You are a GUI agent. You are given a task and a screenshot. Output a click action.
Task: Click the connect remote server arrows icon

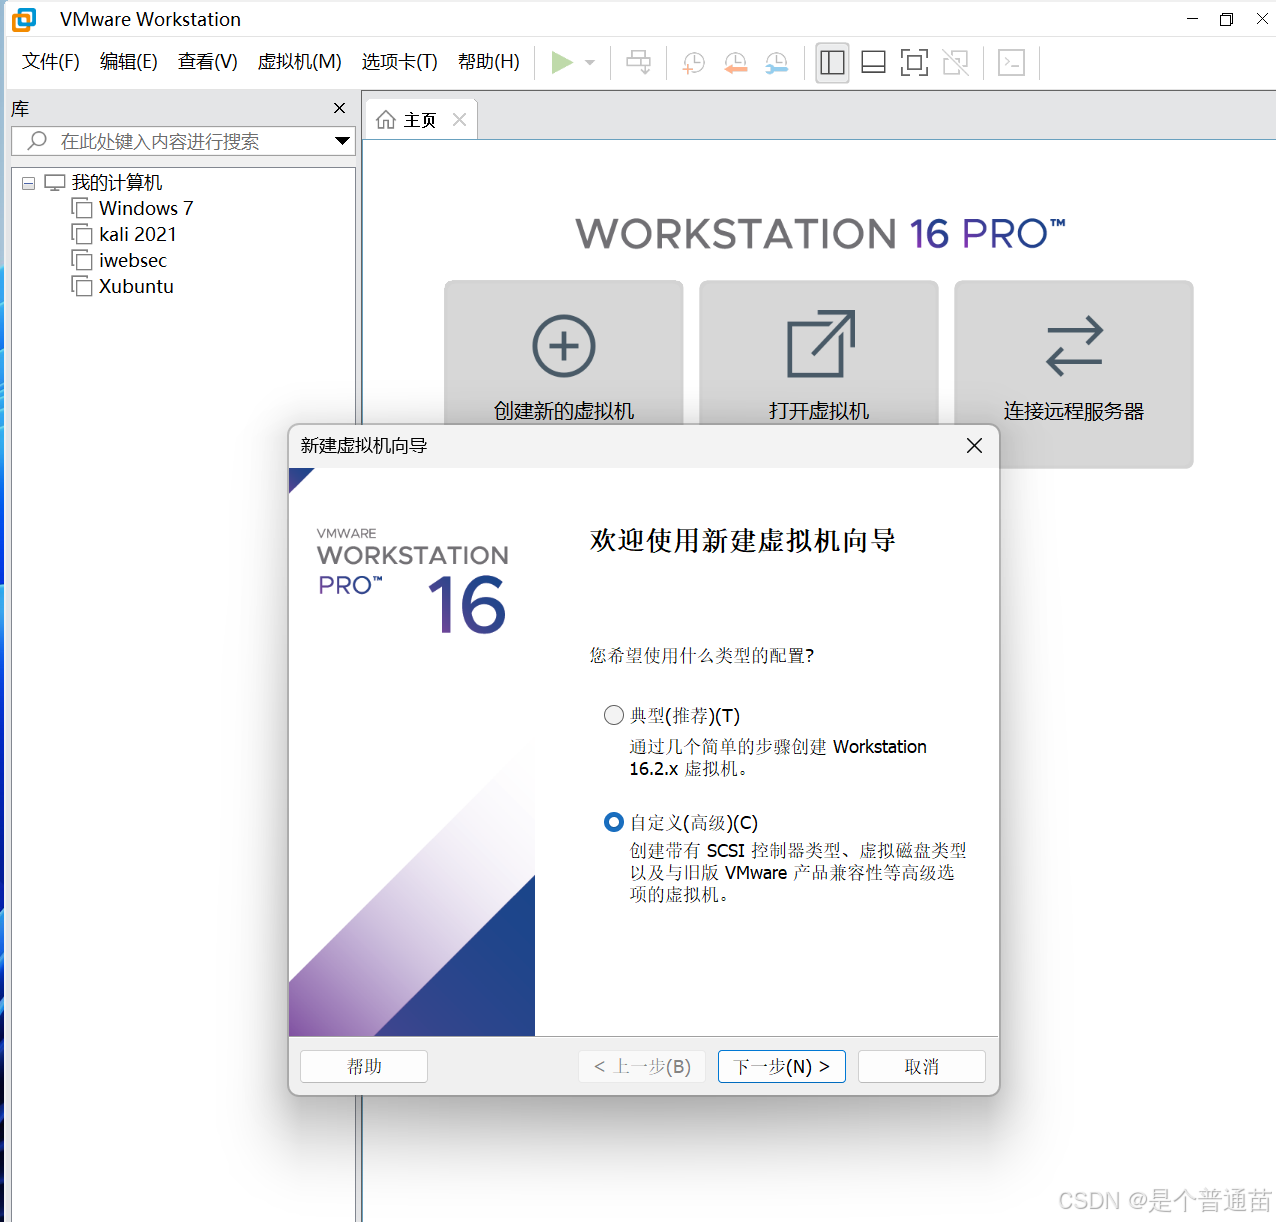click(1074, 346)
